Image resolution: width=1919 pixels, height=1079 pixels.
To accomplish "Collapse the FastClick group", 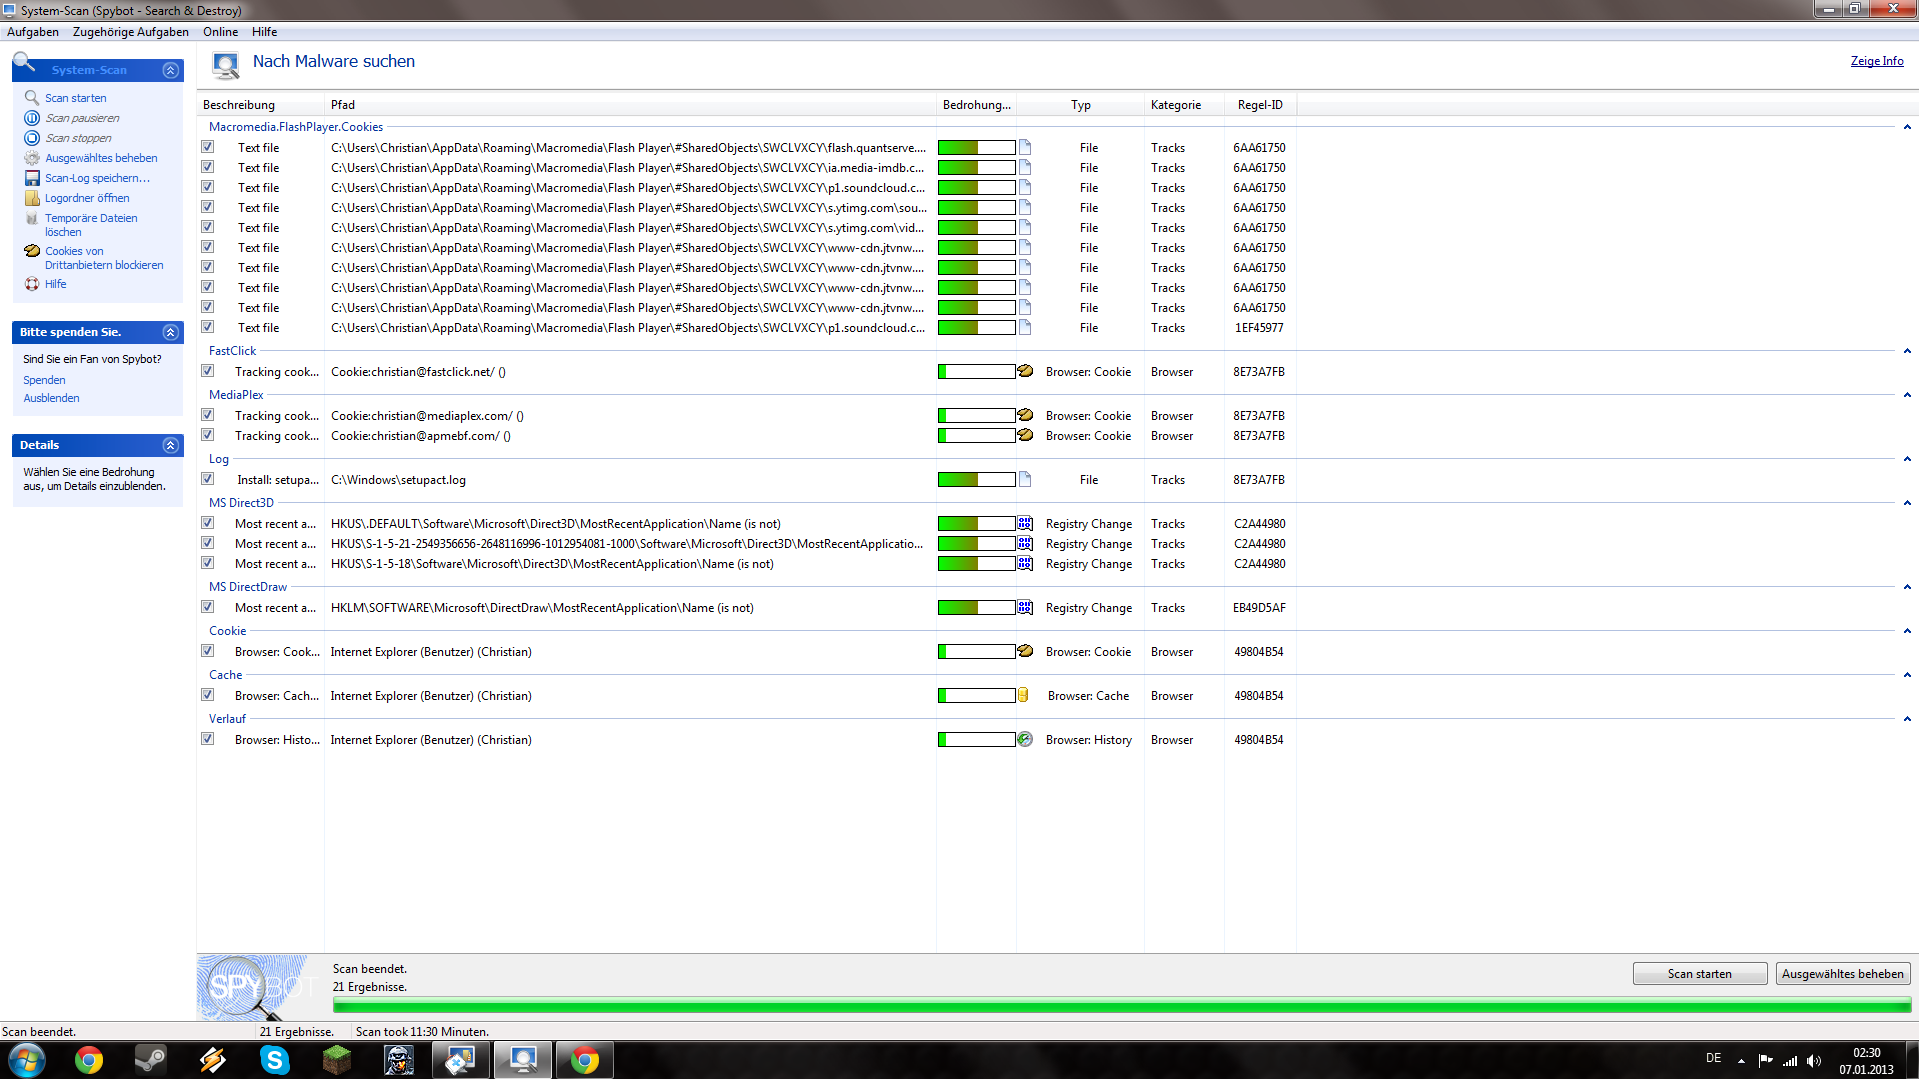I will (x=1907, y=351).
